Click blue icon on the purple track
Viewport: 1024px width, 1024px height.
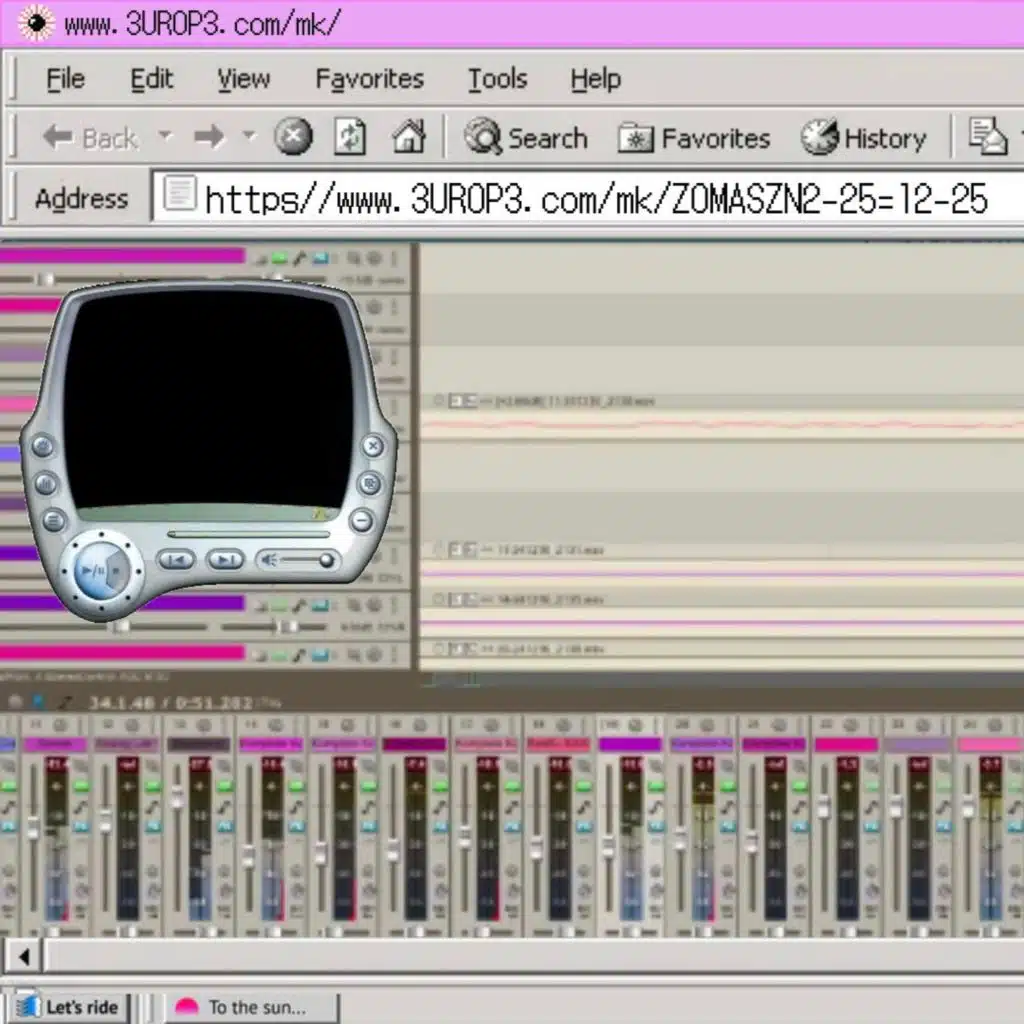(320, 606)
